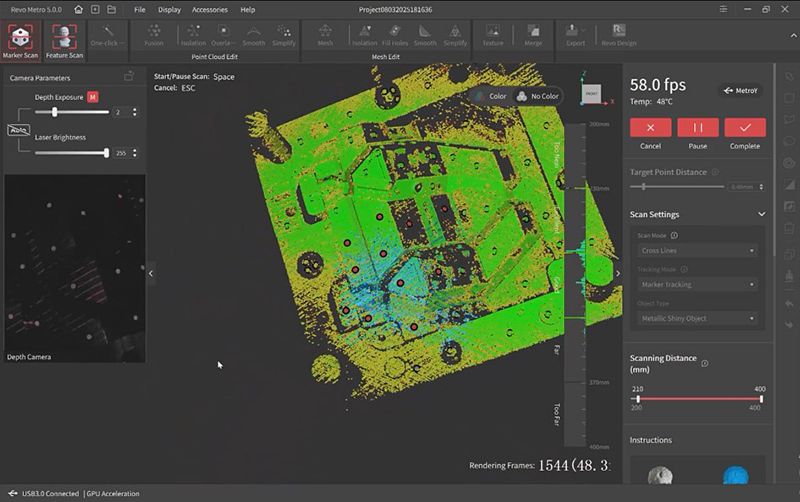800x502 pixels.
Task: Click the view orientation cube
Action: tap(591, 92)
